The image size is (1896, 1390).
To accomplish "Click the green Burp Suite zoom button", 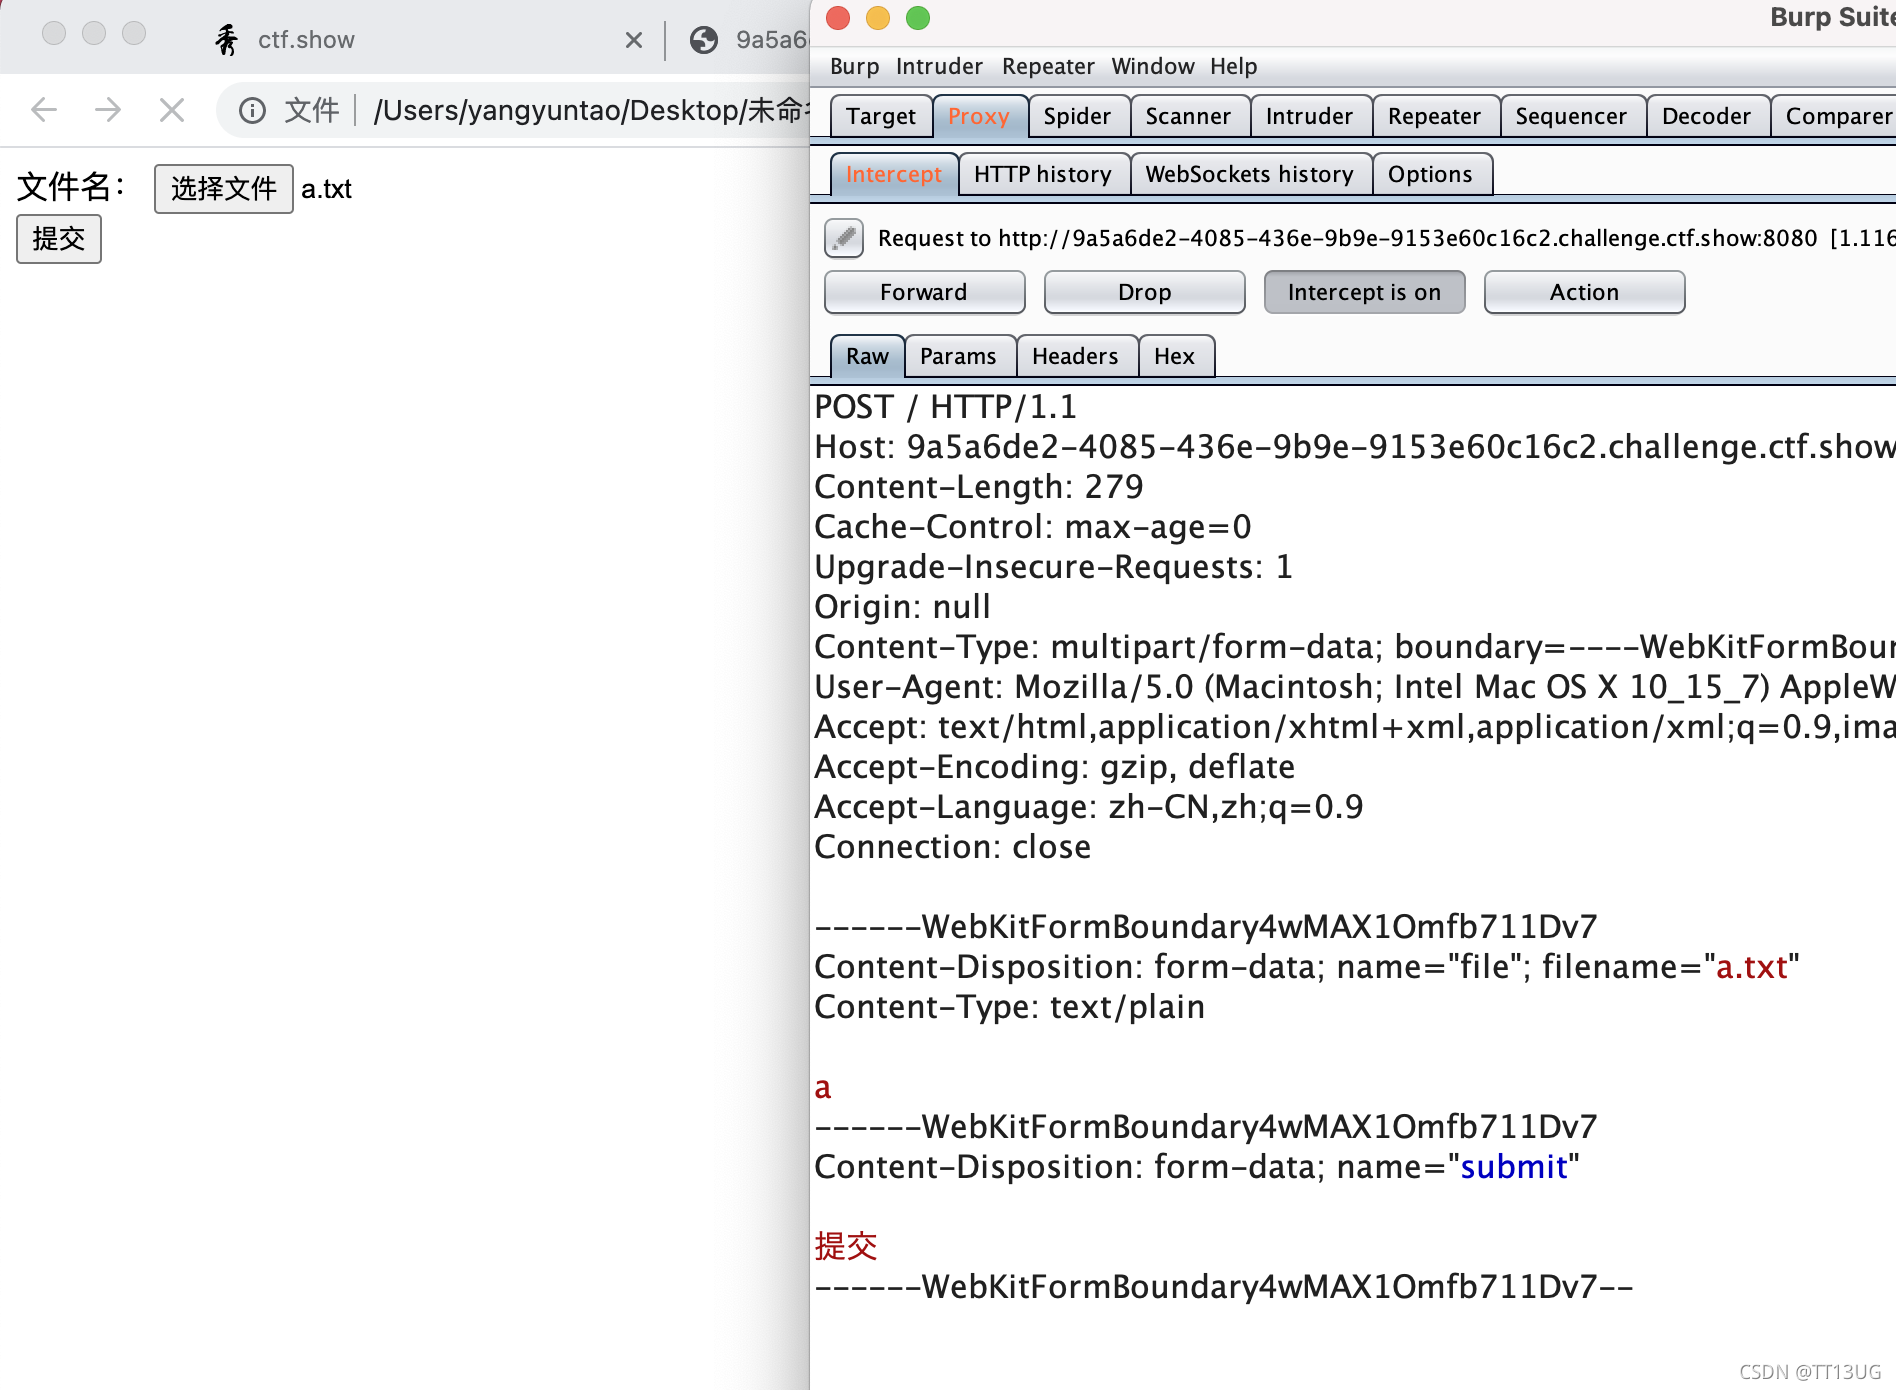I will pyautogui.click(x=918, y=18).
